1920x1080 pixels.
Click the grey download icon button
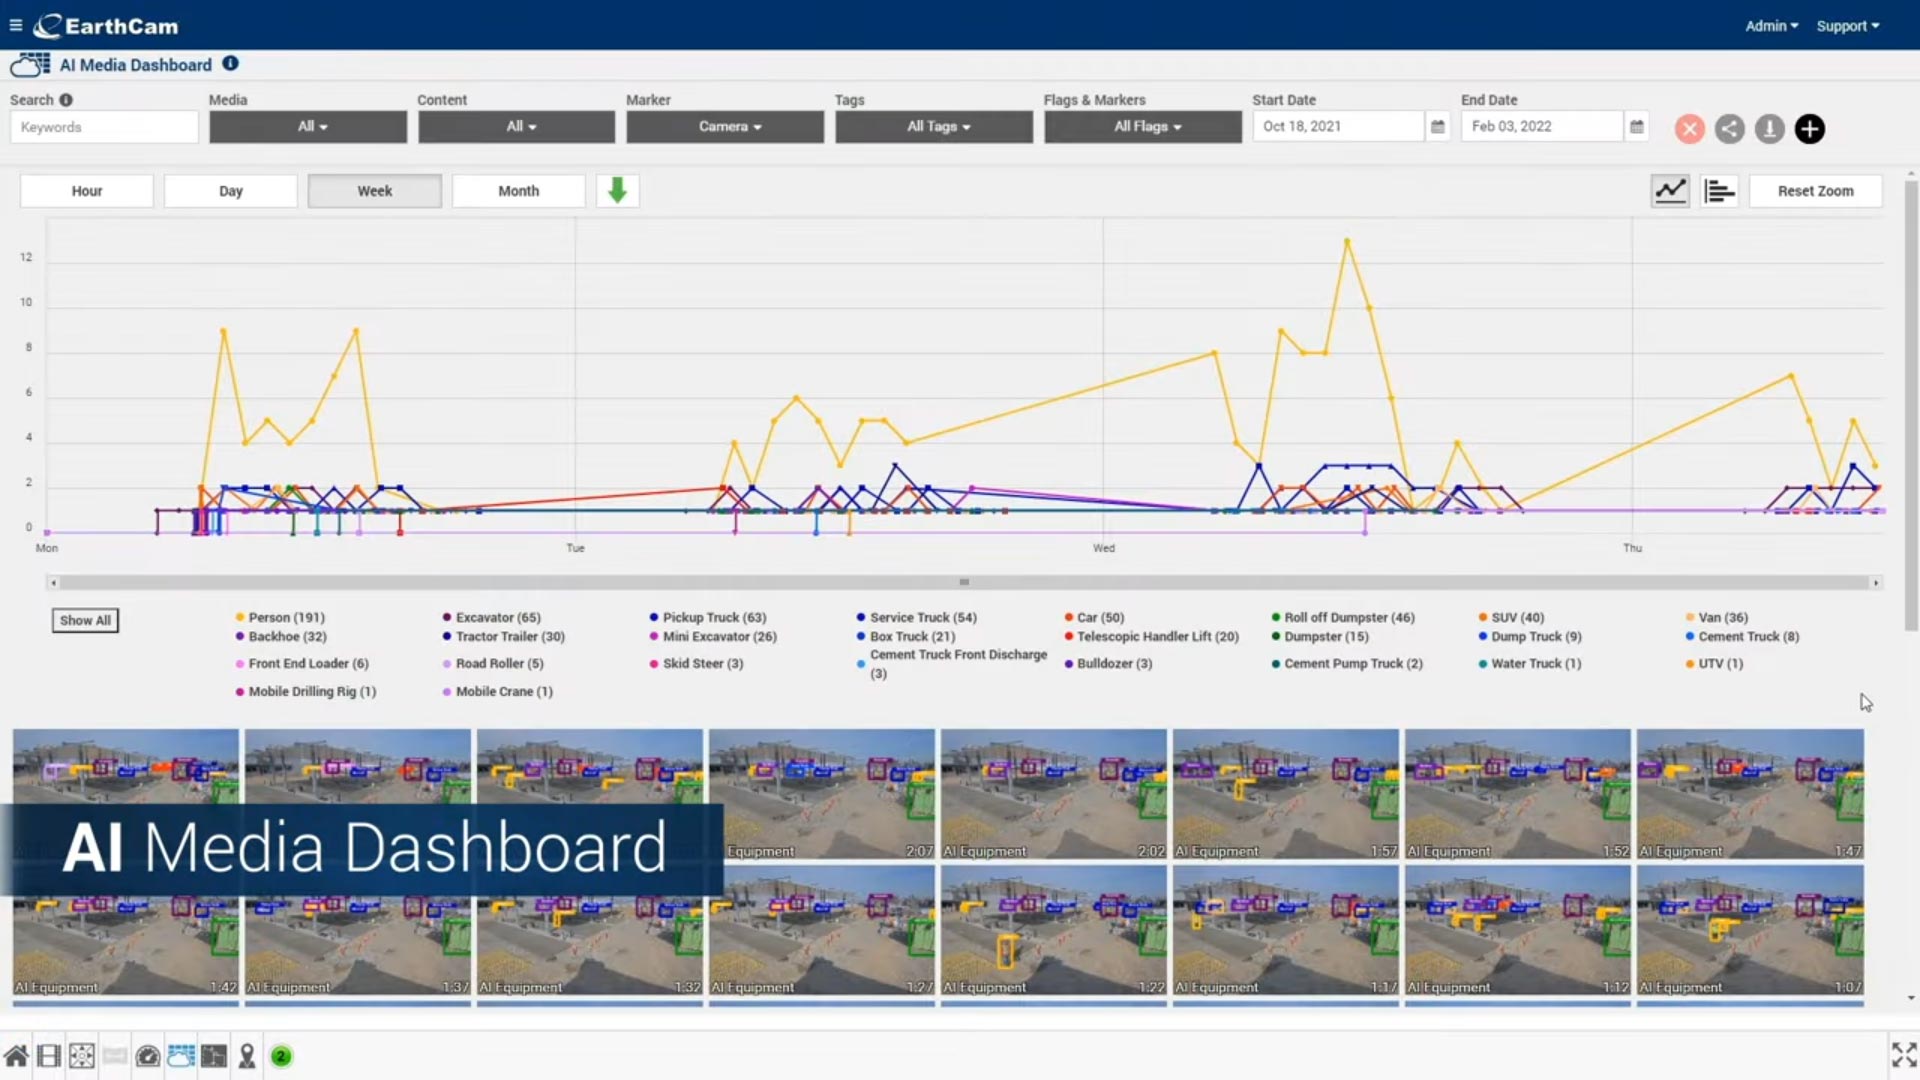(1769, 129)
